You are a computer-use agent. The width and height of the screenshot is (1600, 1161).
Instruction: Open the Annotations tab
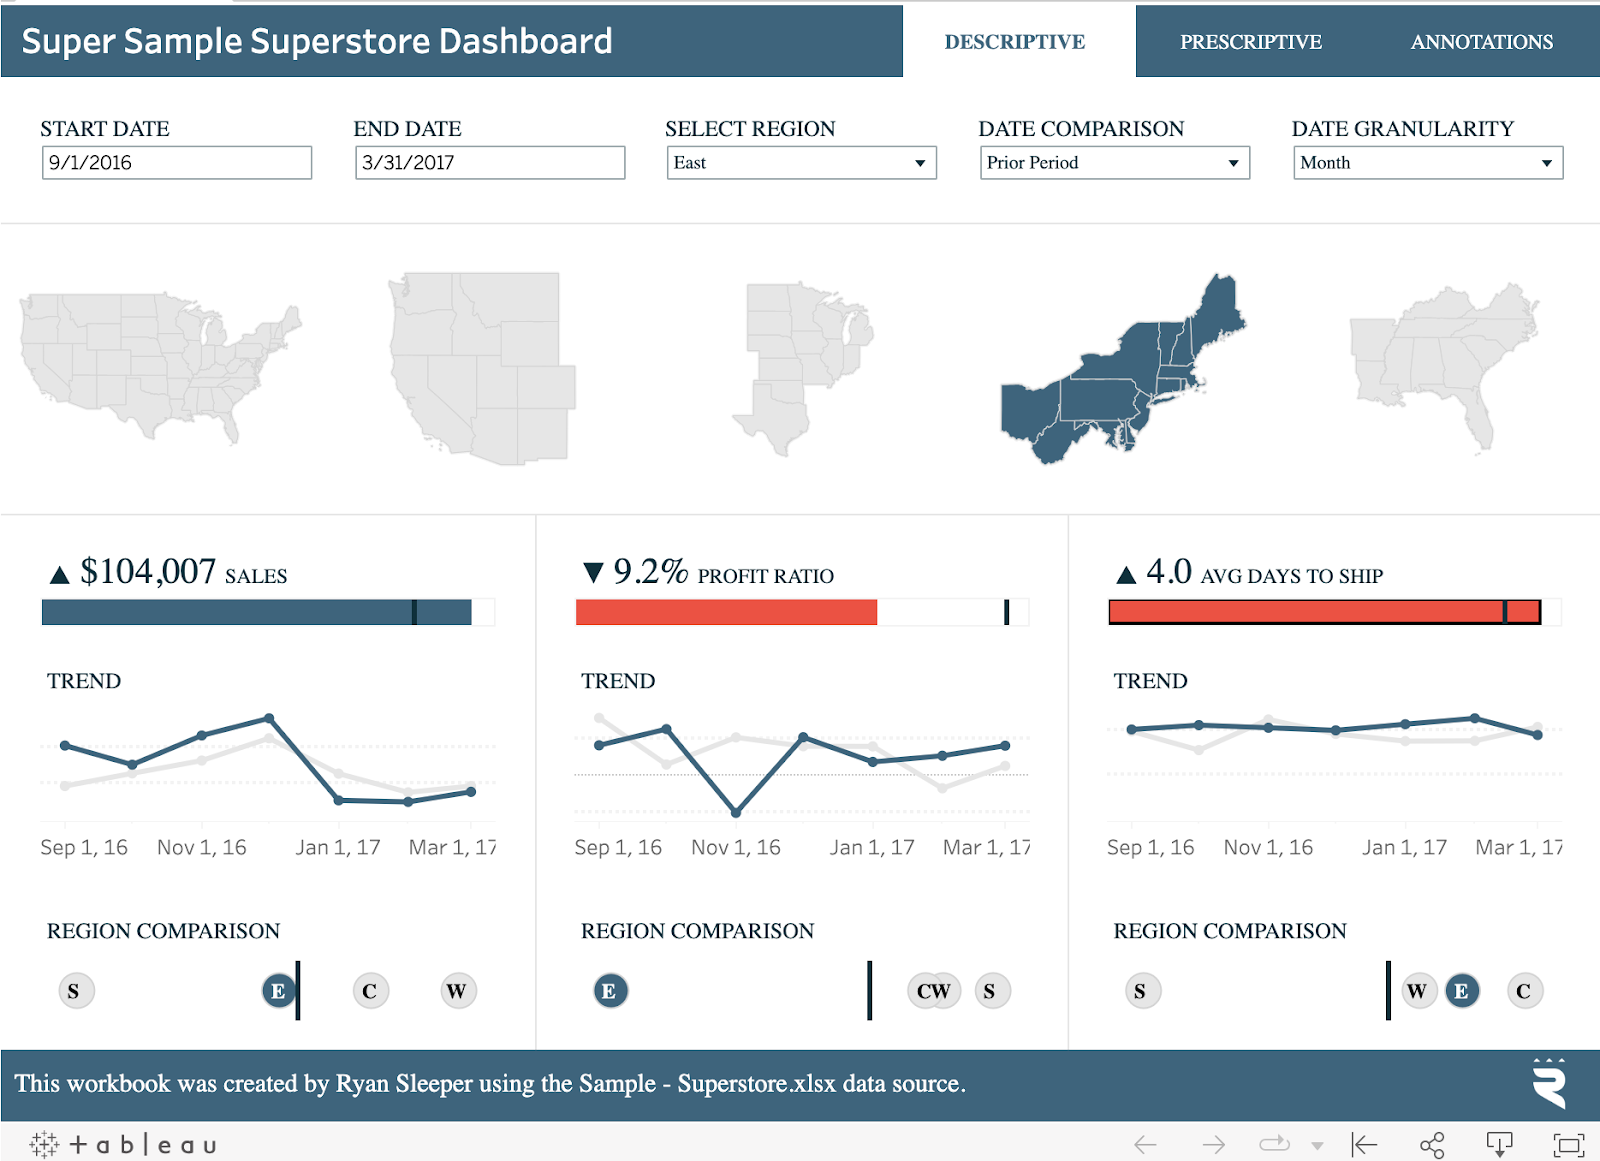click(1482, 42)
